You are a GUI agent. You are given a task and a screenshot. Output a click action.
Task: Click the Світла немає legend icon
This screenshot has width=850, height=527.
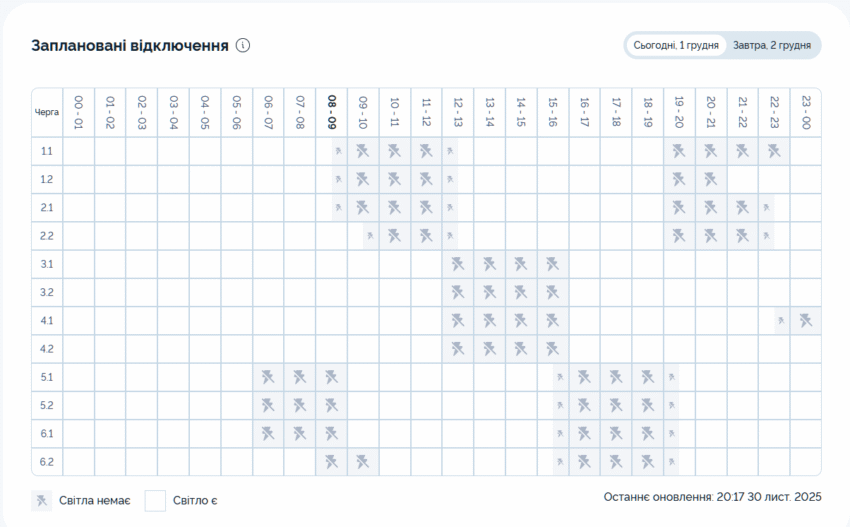click(41, 500)
